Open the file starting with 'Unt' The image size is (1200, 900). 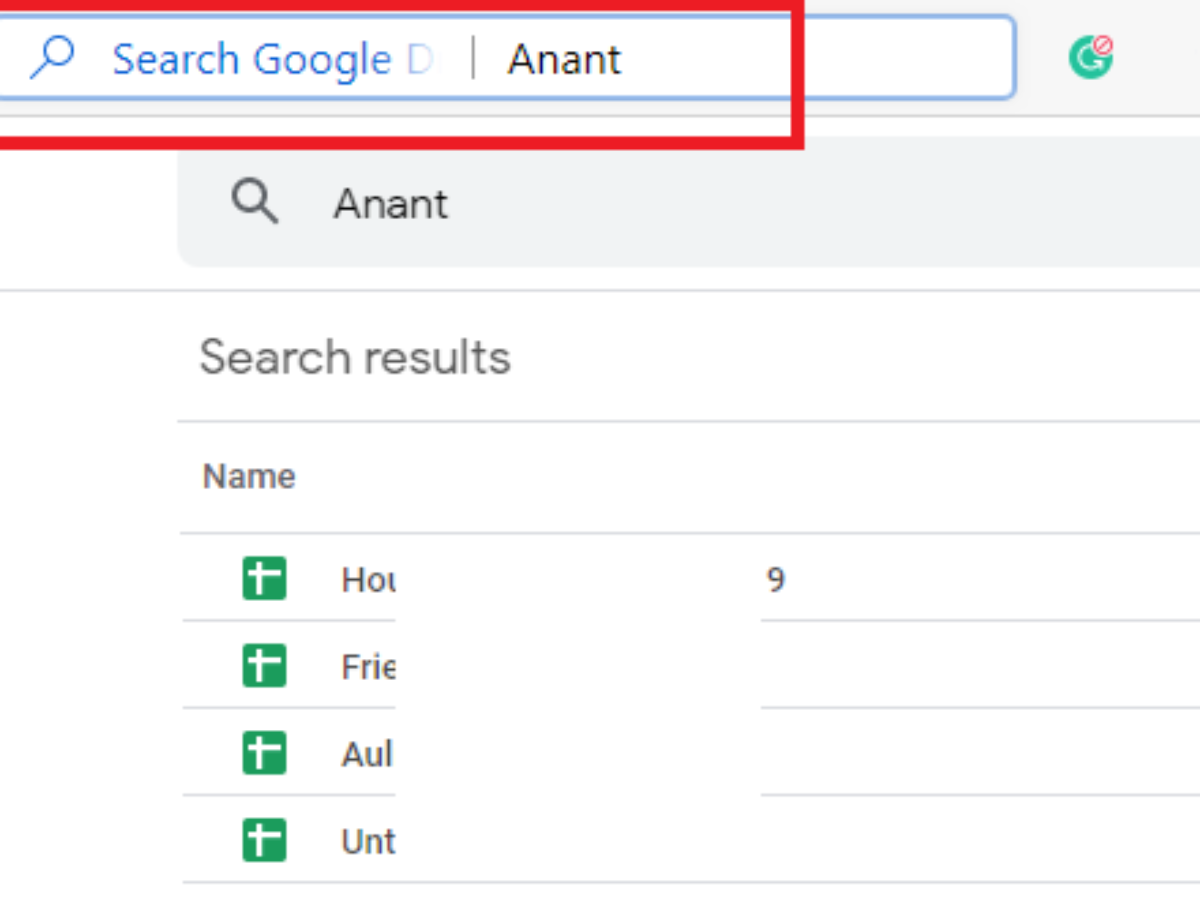point(368,841)
